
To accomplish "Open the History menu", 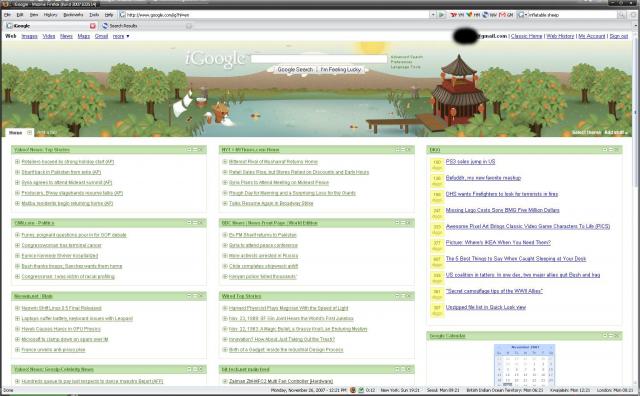I will 51,15.
